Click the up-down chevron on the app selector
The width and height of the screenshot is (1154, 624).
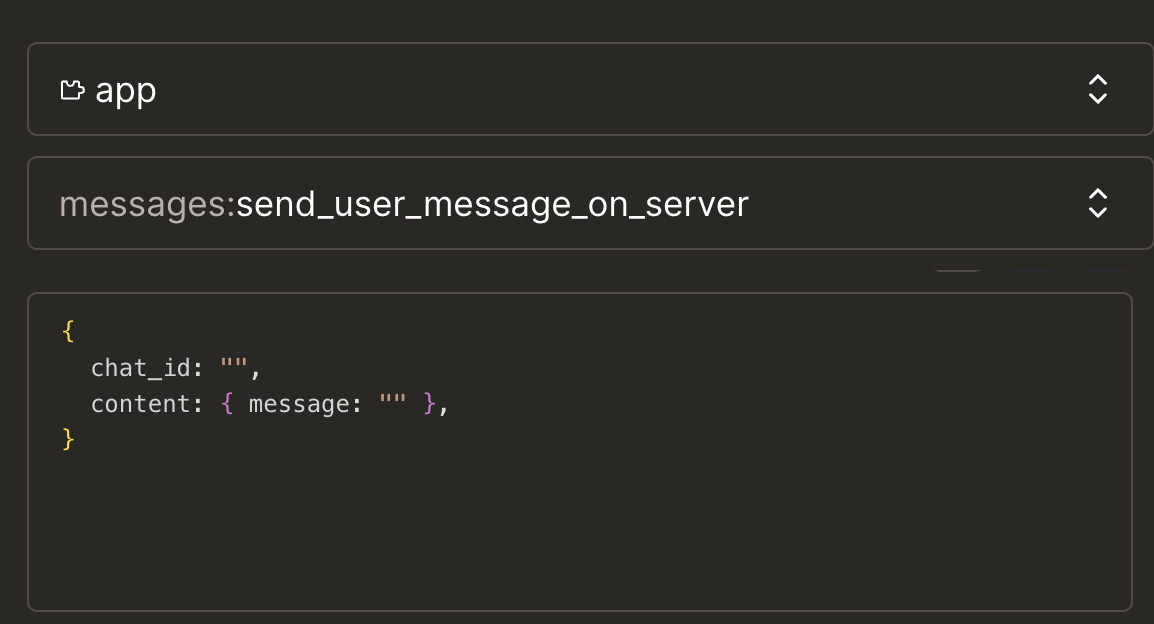(1097, 90)
